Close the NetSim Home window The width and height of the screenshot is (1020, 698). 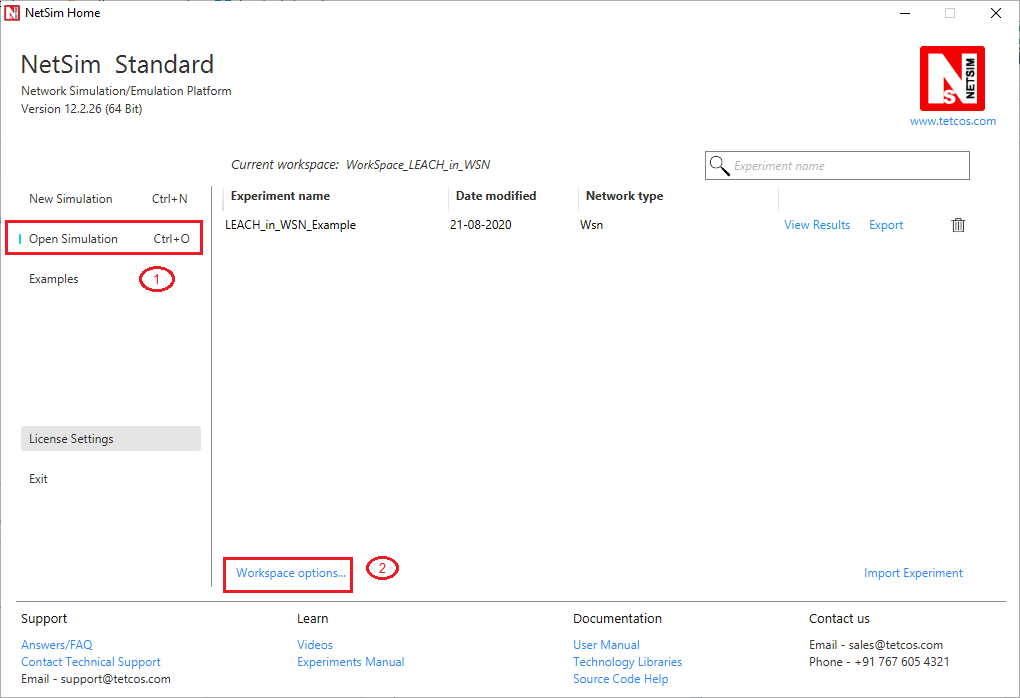pyautogui.click(x=995, y=13)
